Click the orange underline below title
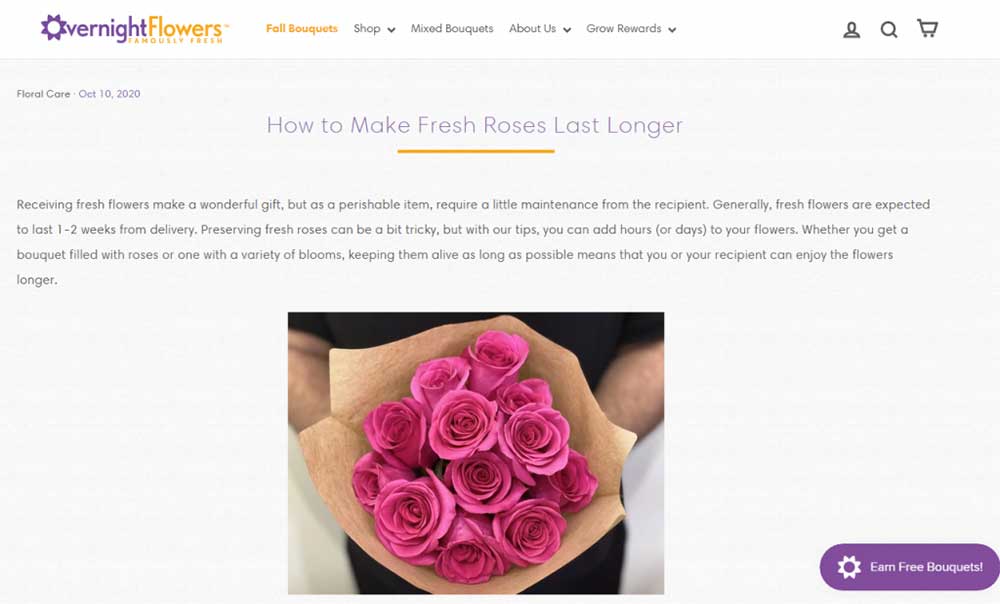1000x604 pixels. pos(476,151)
